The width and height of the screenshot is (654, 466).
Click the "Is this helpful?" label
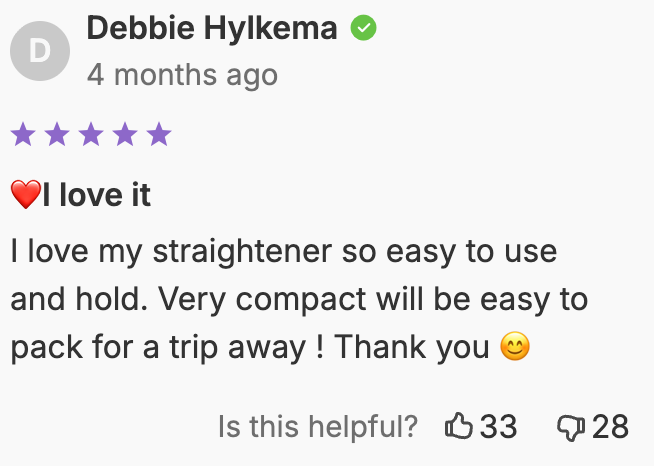317,428
